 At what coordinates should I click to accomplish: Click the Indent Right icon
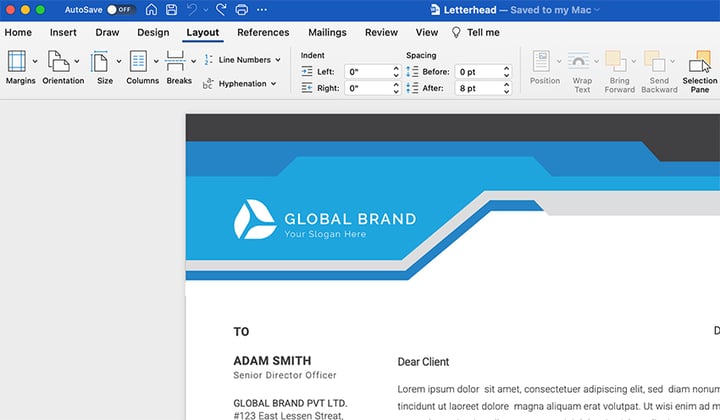307,88
